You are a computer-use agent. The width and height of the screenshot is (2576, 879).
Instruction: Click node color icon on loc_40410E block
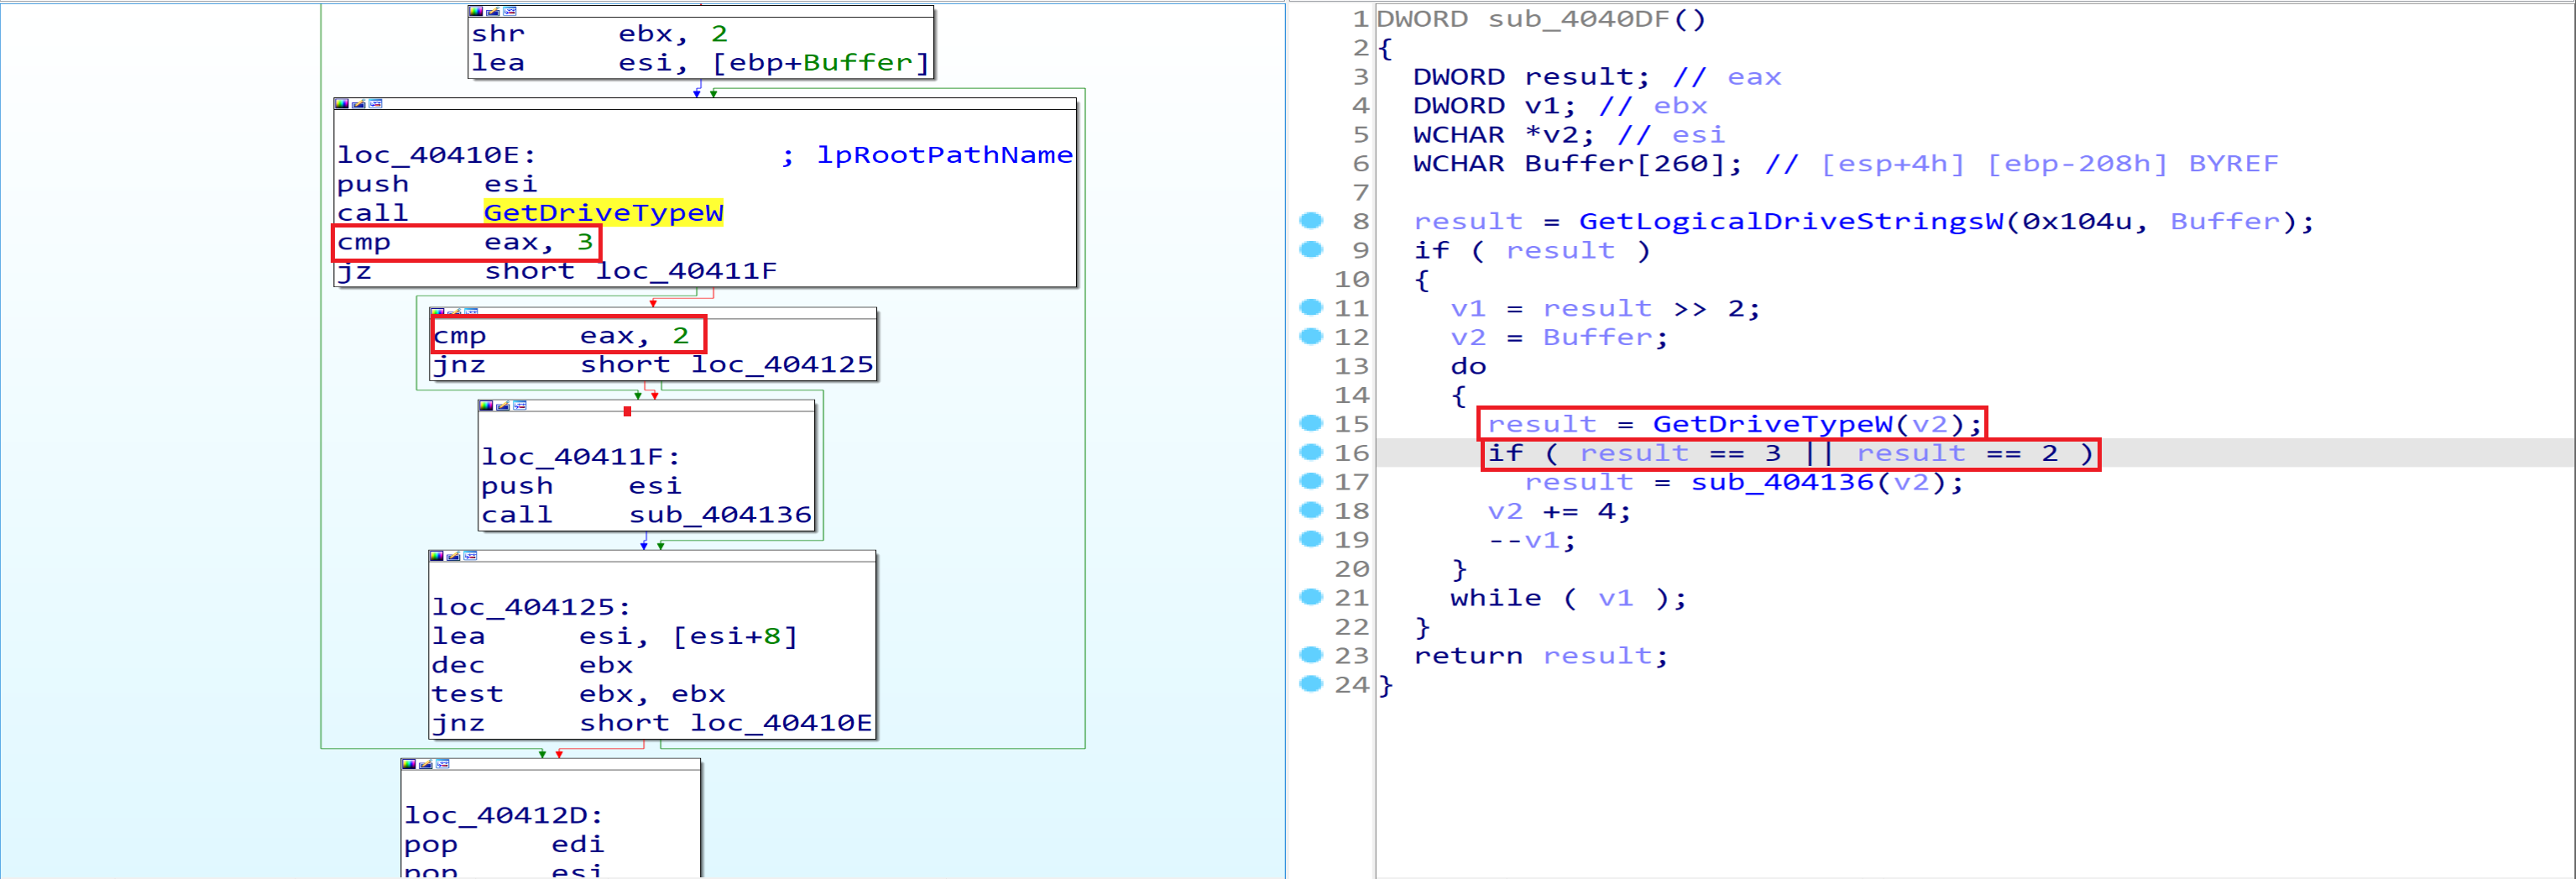(x=342, y=104)
